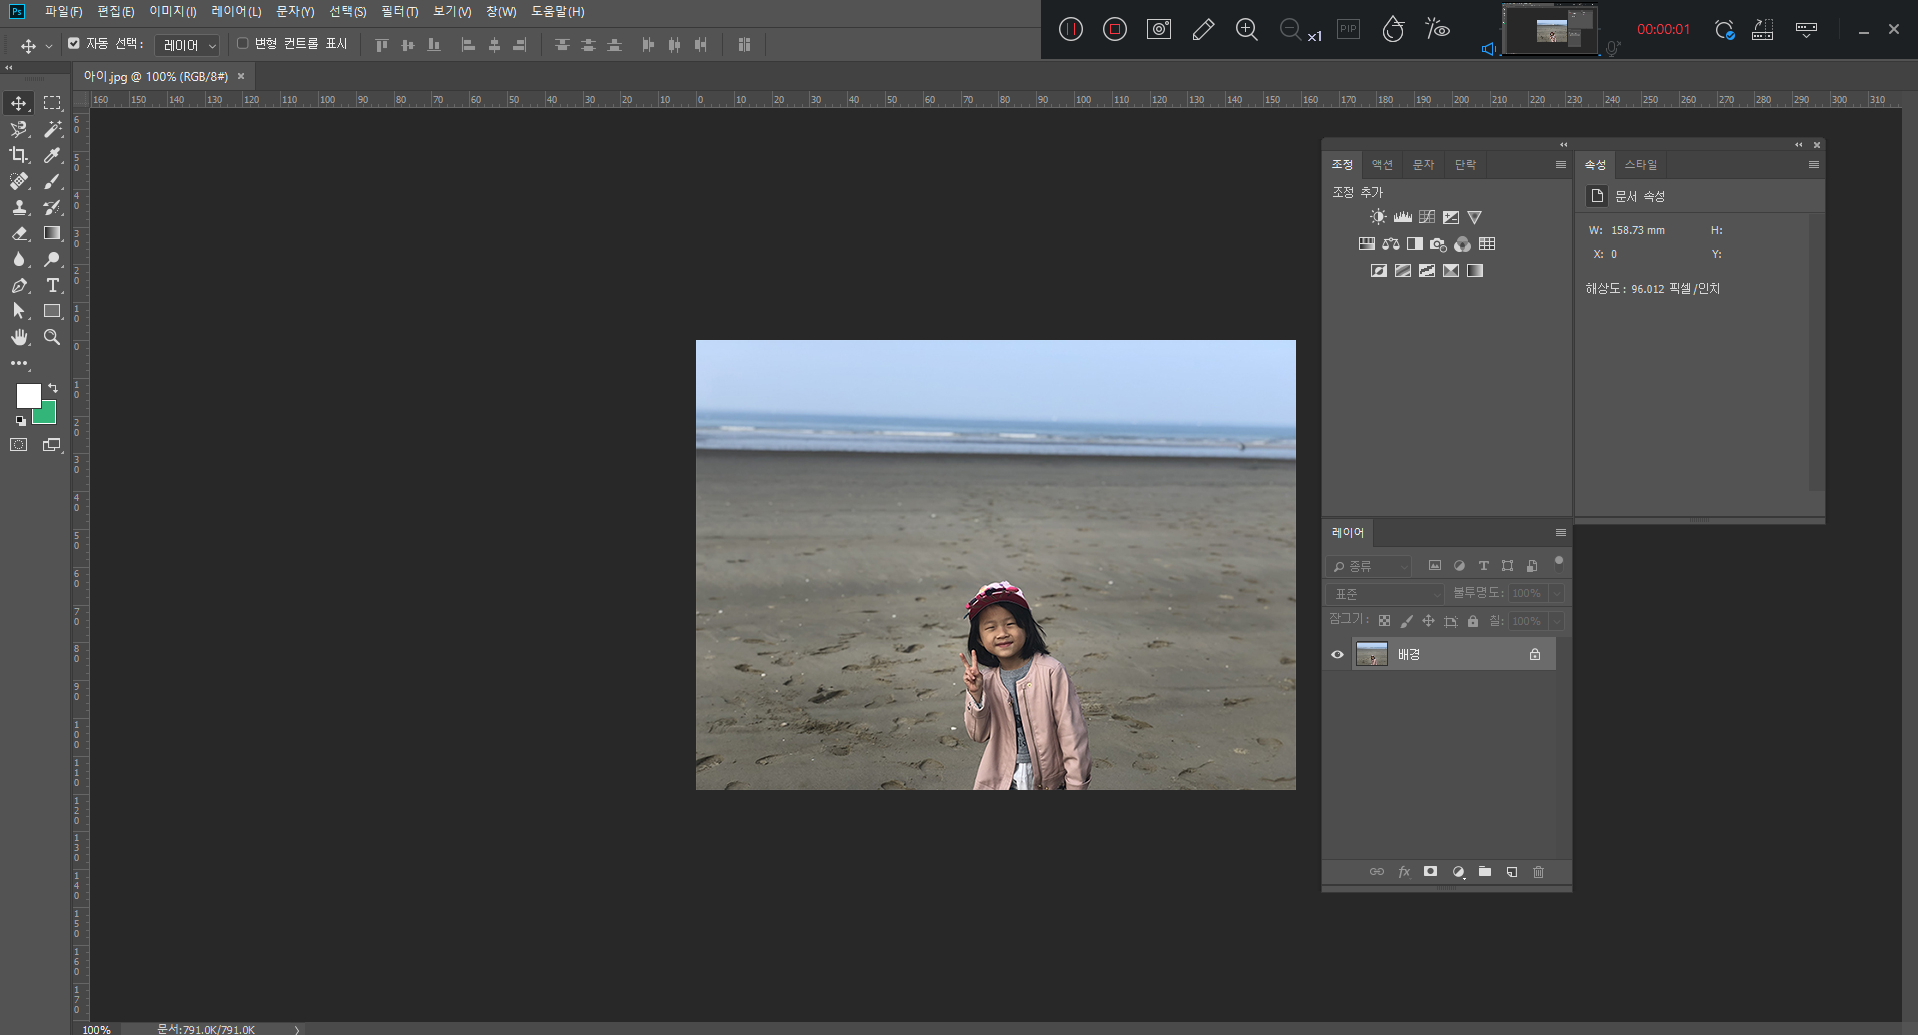Select the Clone Stamp tool
The width and height of the screenshot is (1918, 1035).
pos(19,207)
